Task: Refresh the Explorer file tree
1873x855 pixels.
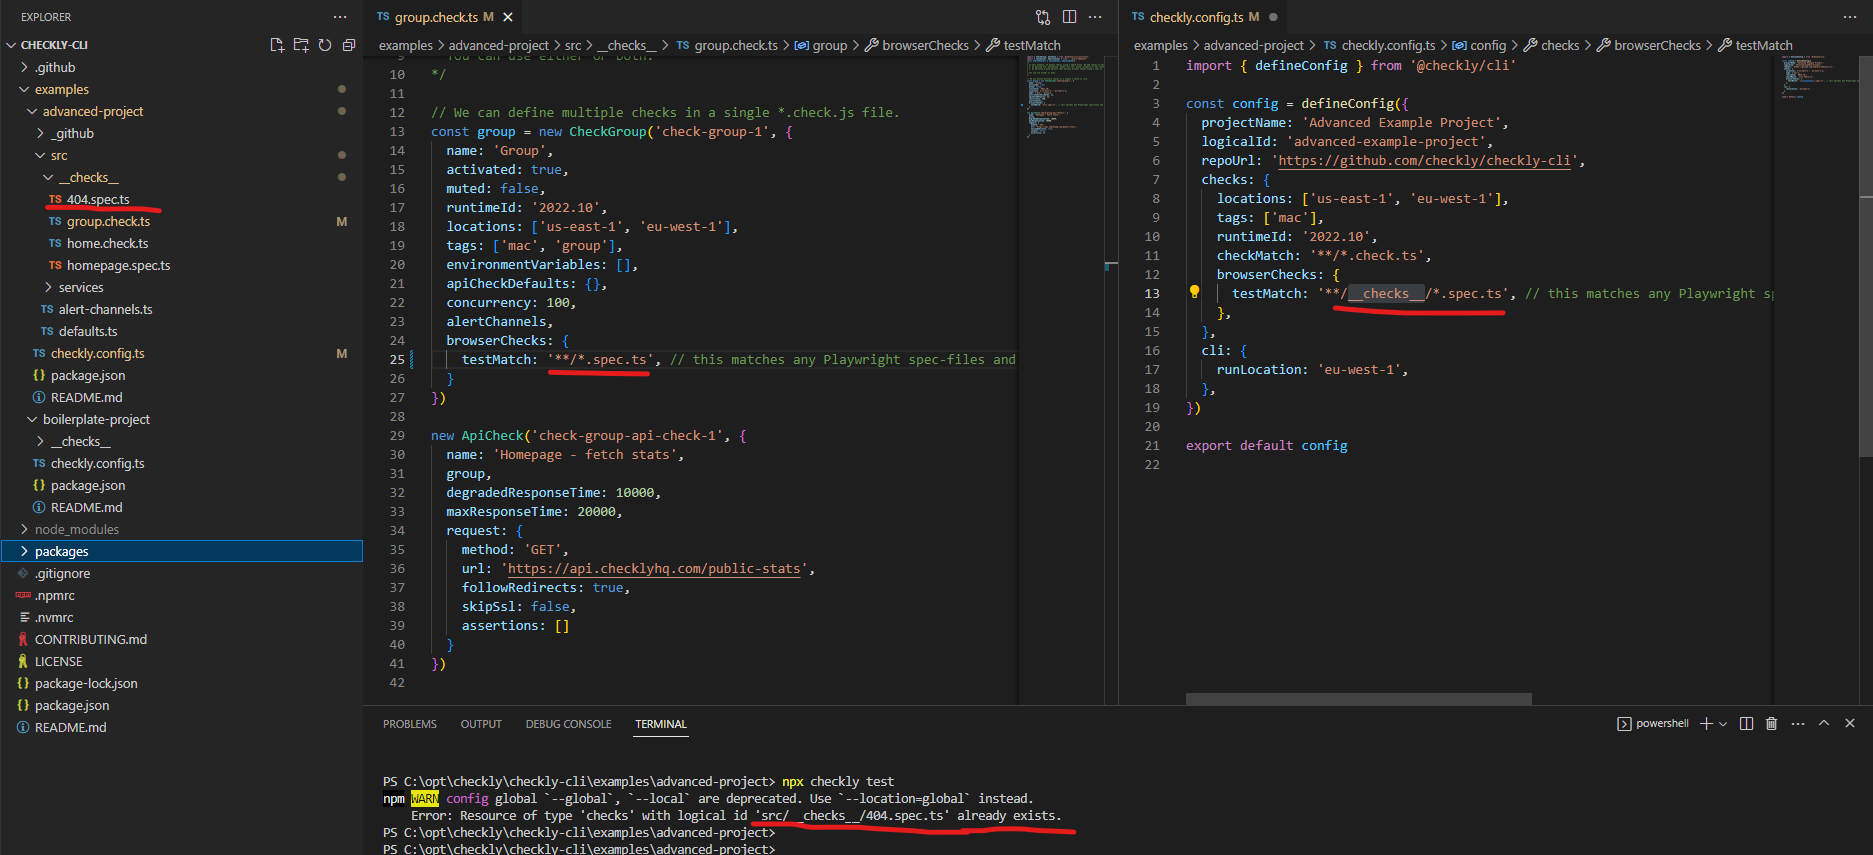Action: pyautogui.click(x=325, y=45)
